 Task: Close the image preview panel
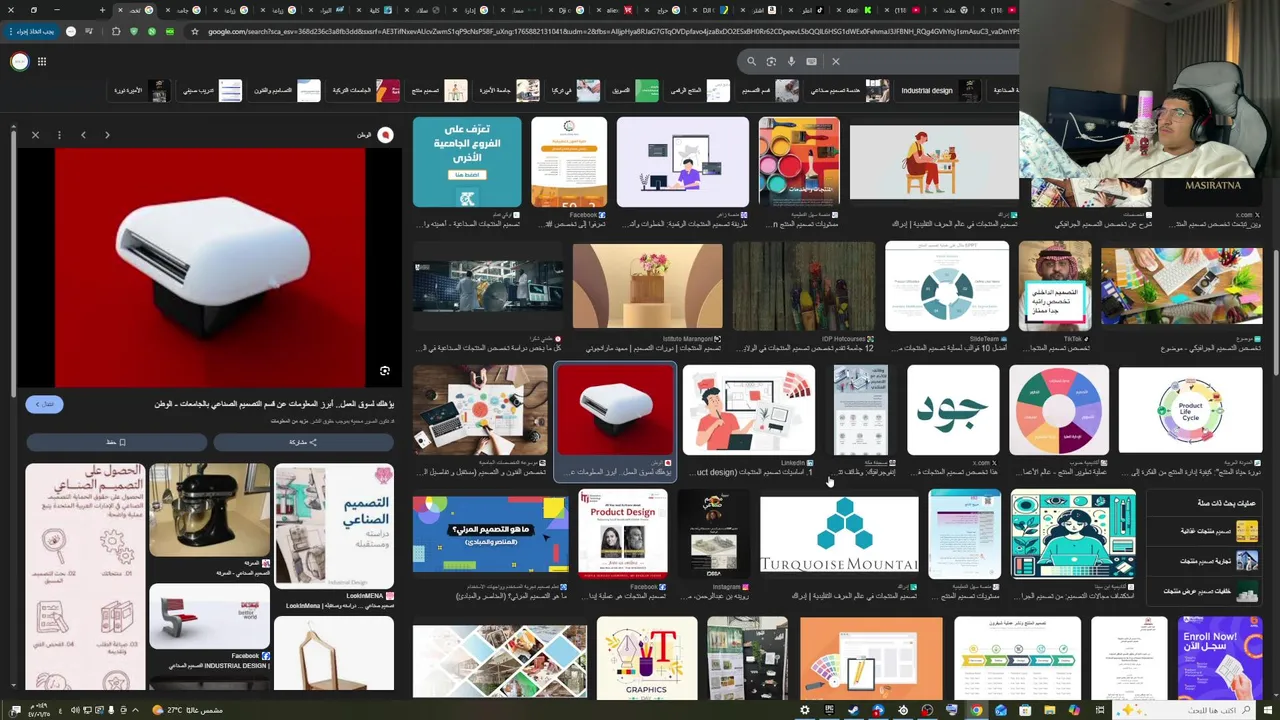coord(35,134)
